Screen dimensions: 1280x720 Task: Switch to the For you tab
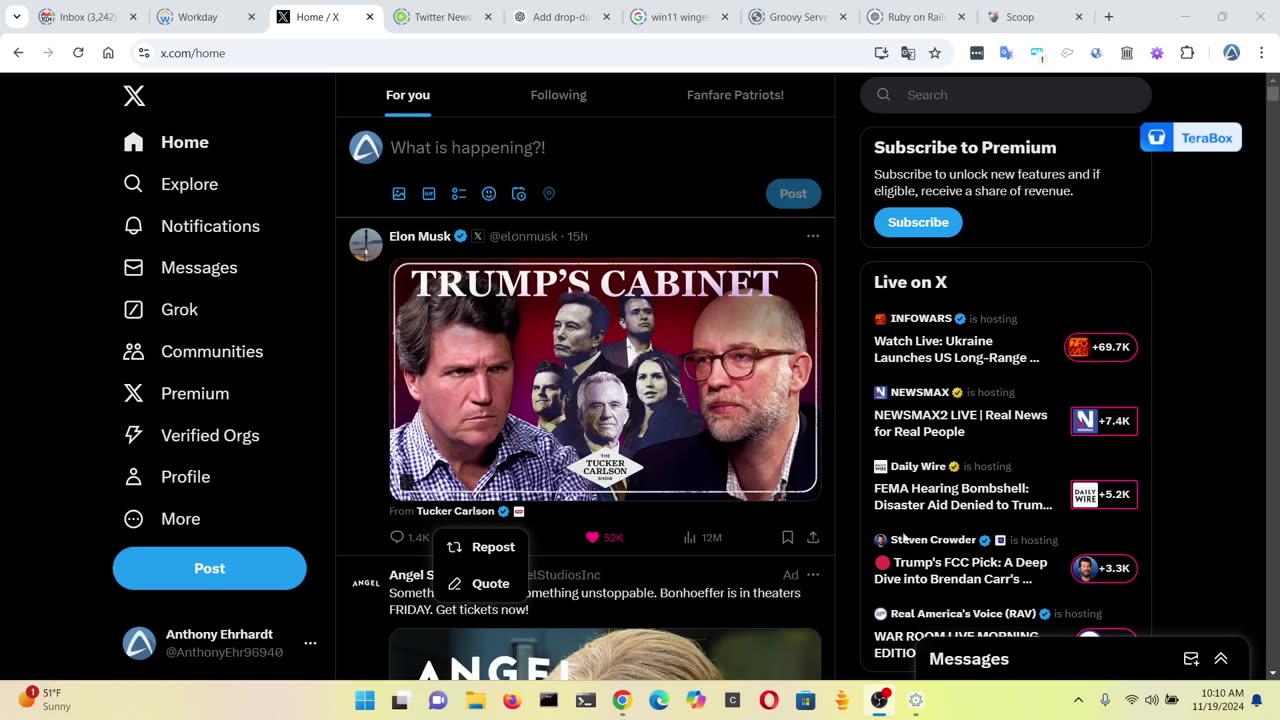click(x=408, y=95)
